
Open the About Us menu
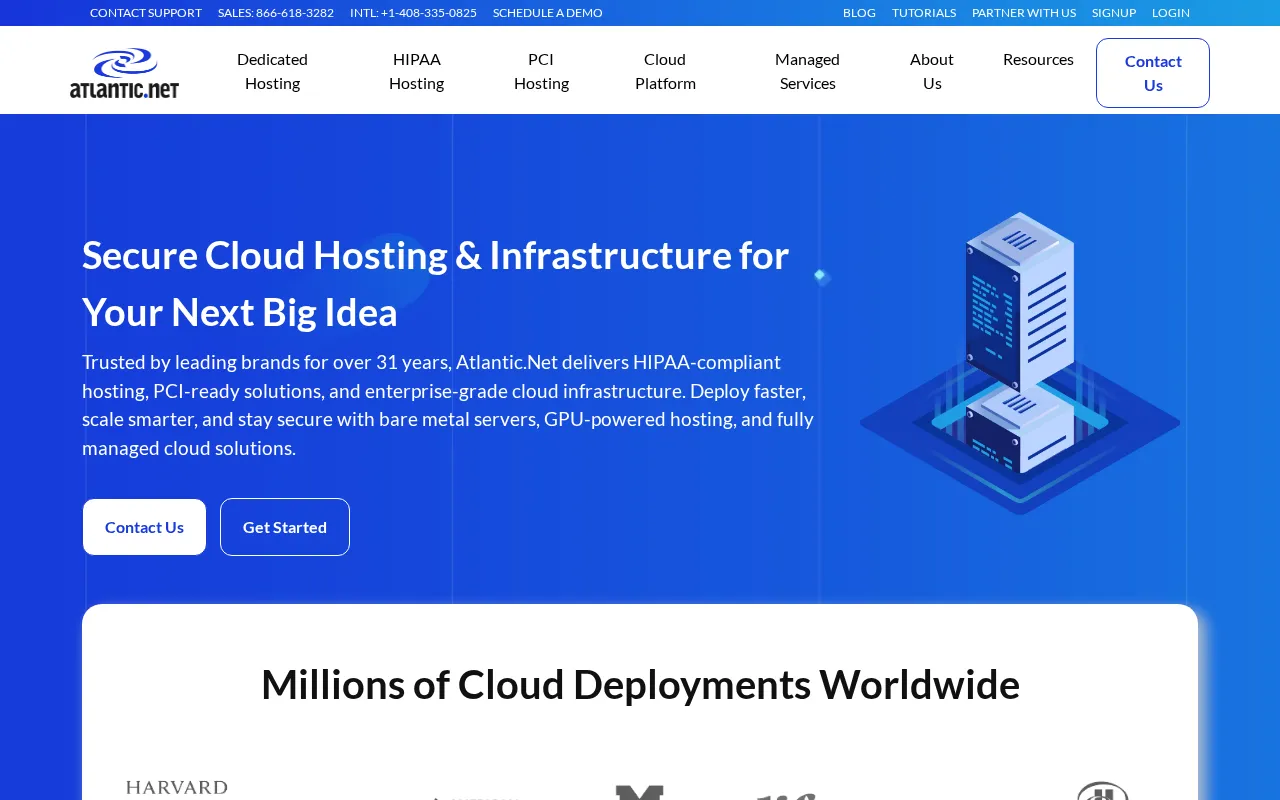tap(932, 71)
